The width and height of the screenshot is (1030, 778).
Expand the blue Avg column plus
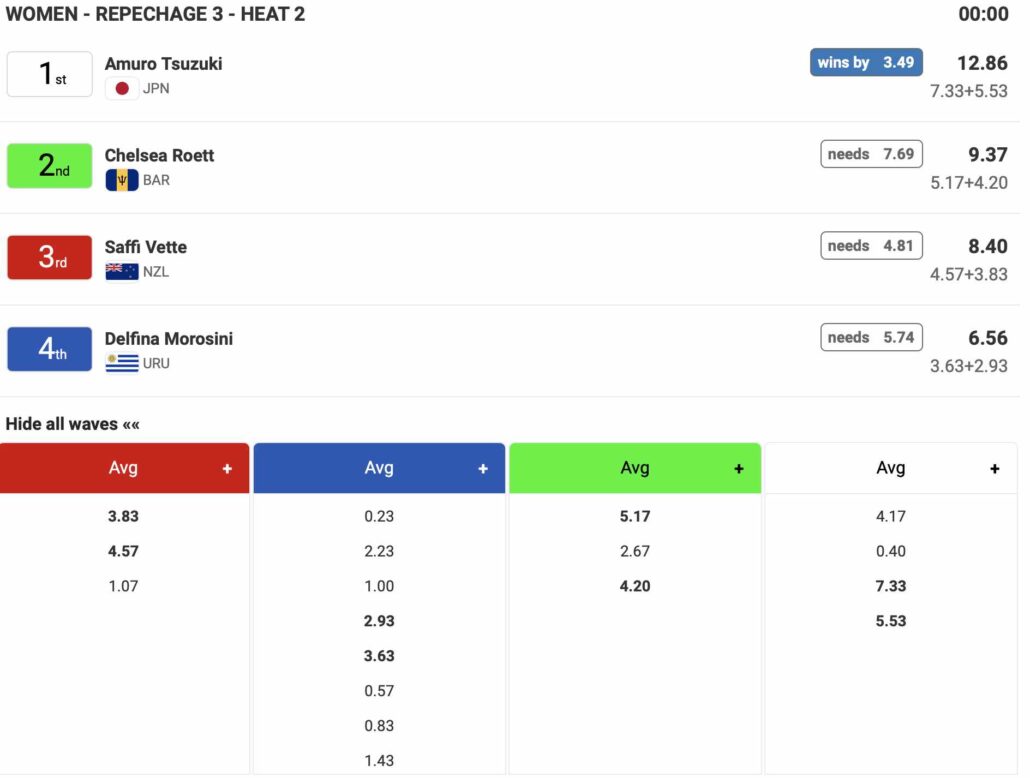click(483, 469)
